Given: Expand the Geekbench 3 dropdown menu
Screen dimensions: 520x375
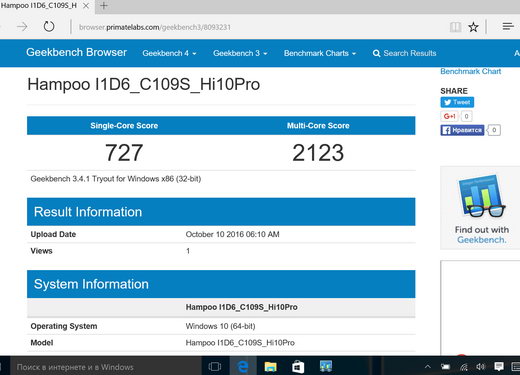Looking at the screenshot, I should click(x=240, y=53).
